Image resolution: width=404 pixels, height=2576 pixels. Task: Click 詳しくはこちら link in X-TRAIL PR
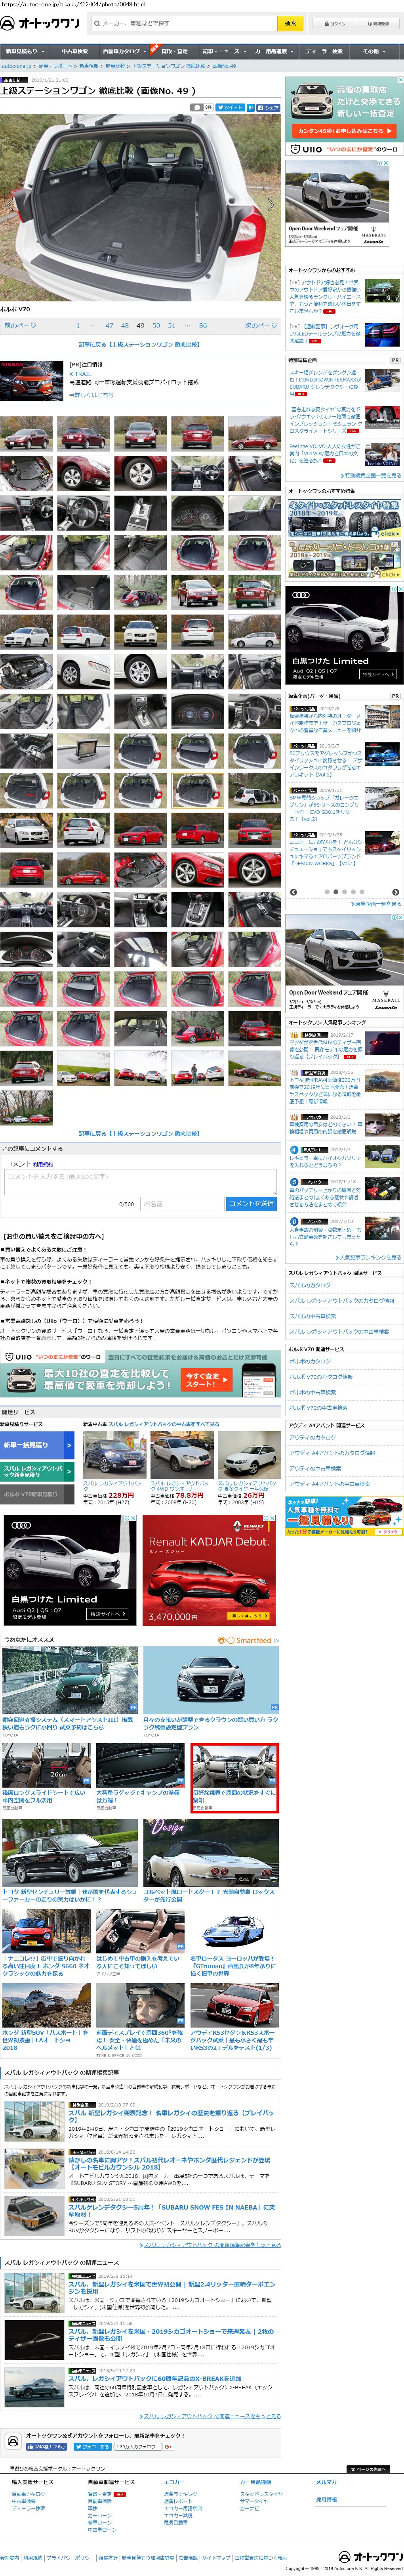coord(91,394)
